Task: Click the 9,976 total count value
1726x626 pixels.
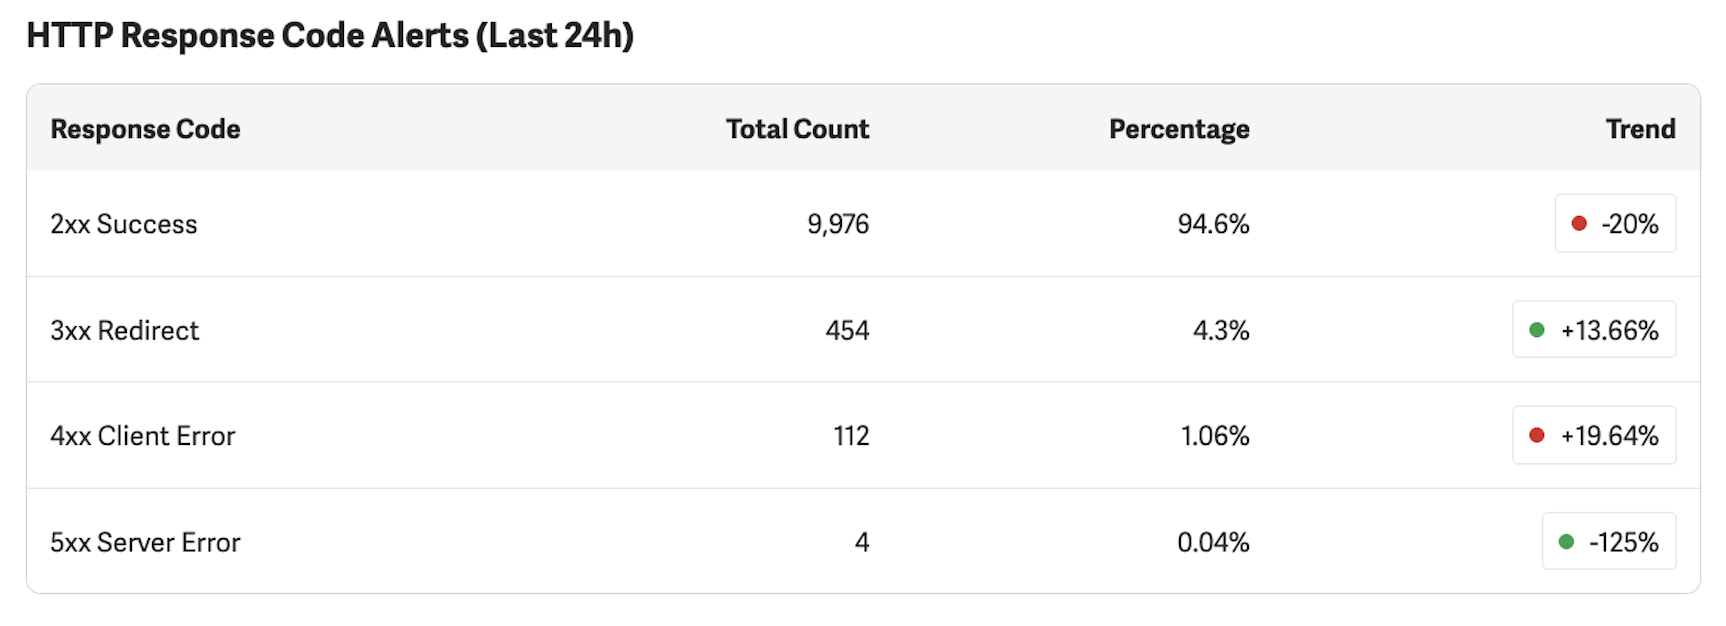Action: (838, 224)
